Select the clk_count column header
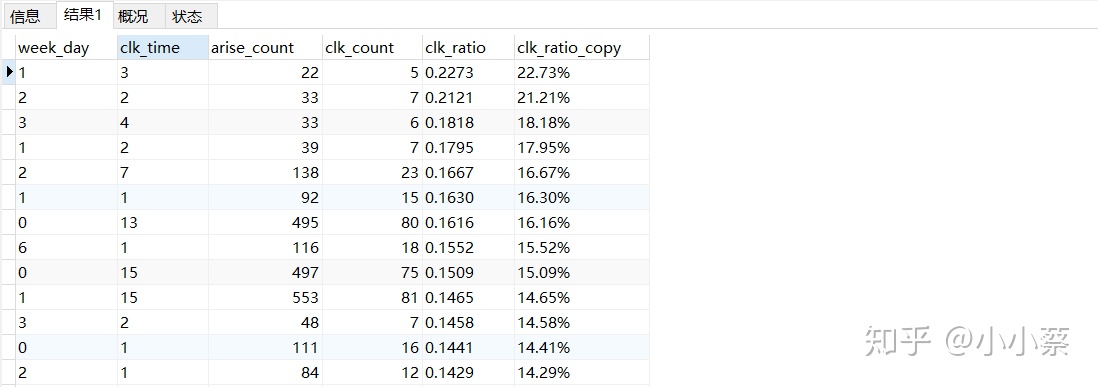 click(372, 48)
